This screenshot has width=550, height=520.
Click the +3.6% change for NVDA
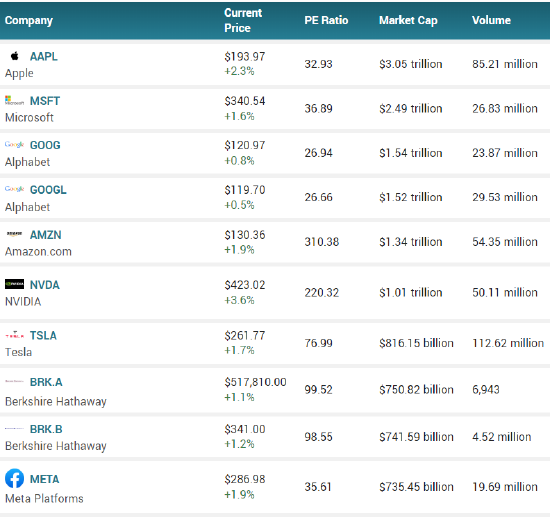239,300
